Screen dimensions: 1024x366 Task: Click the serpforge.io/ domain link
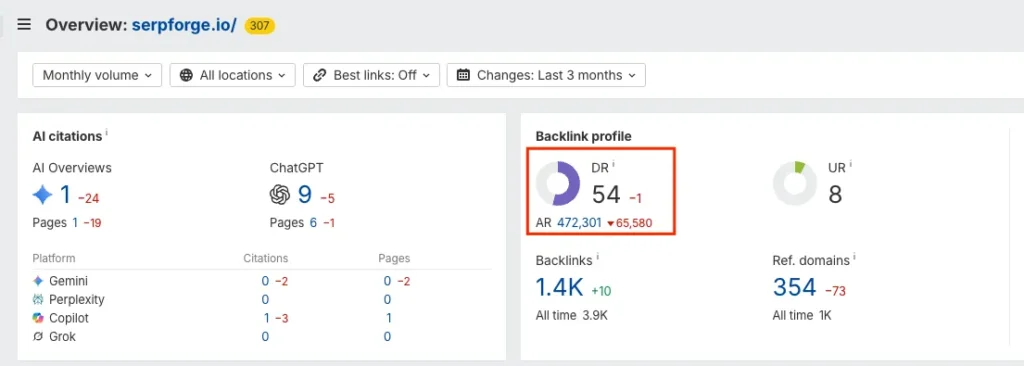click(x=184, y=25)
